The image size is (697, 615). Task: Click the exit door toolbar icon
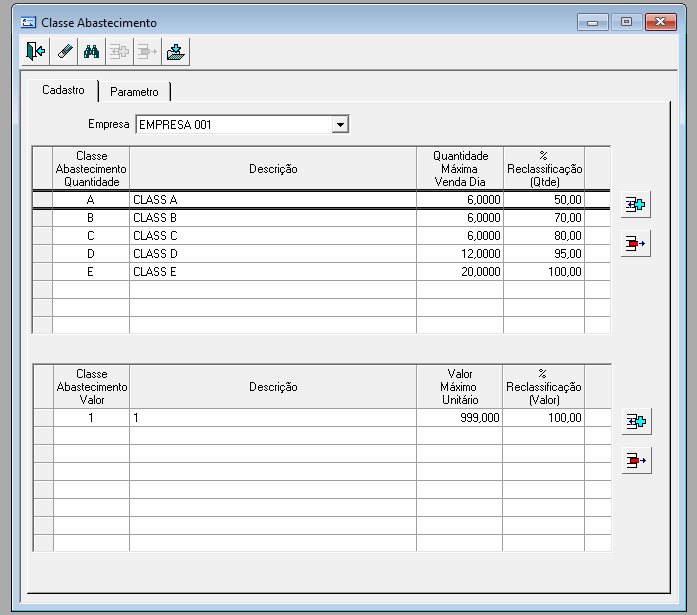point(36,52)
